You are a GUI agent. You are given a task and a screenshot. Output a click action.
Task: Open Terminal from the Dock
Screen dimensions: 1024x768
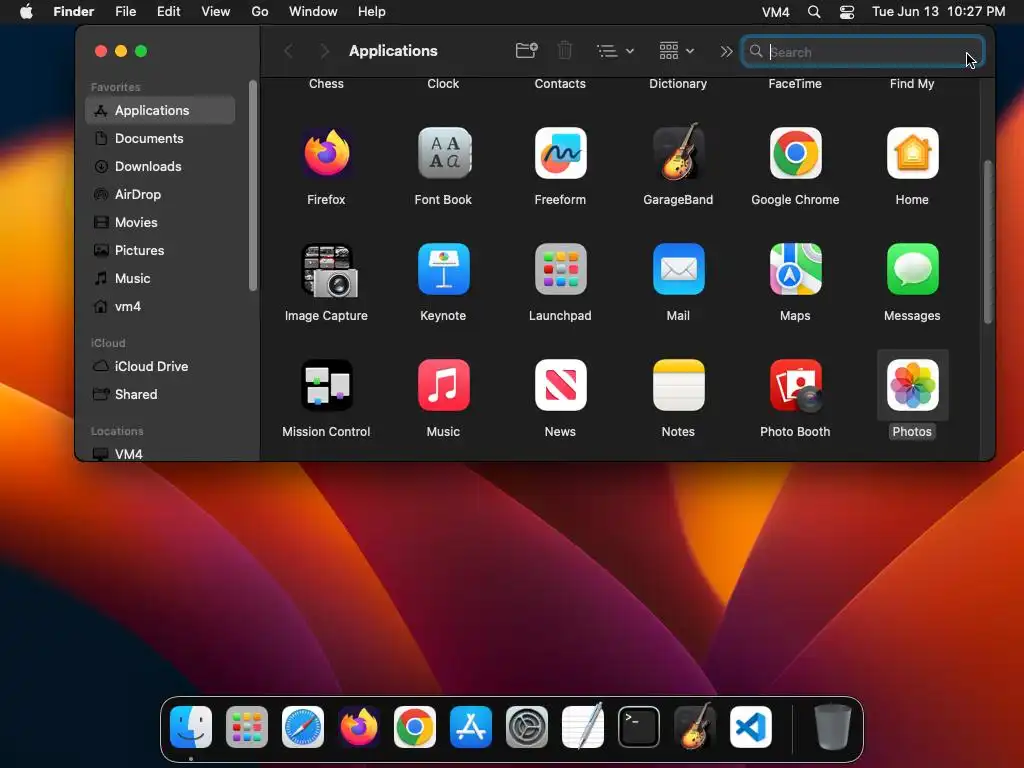639,727
